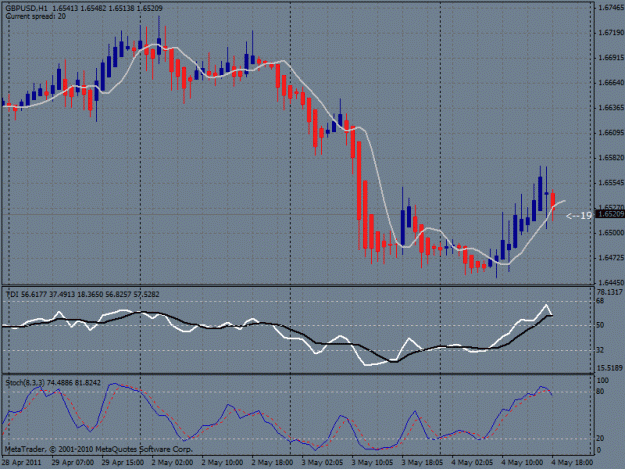The width and height of the screenshot is (625, 469).
Task: Click the 1.66915 price level label
Action: coord(611,58)
